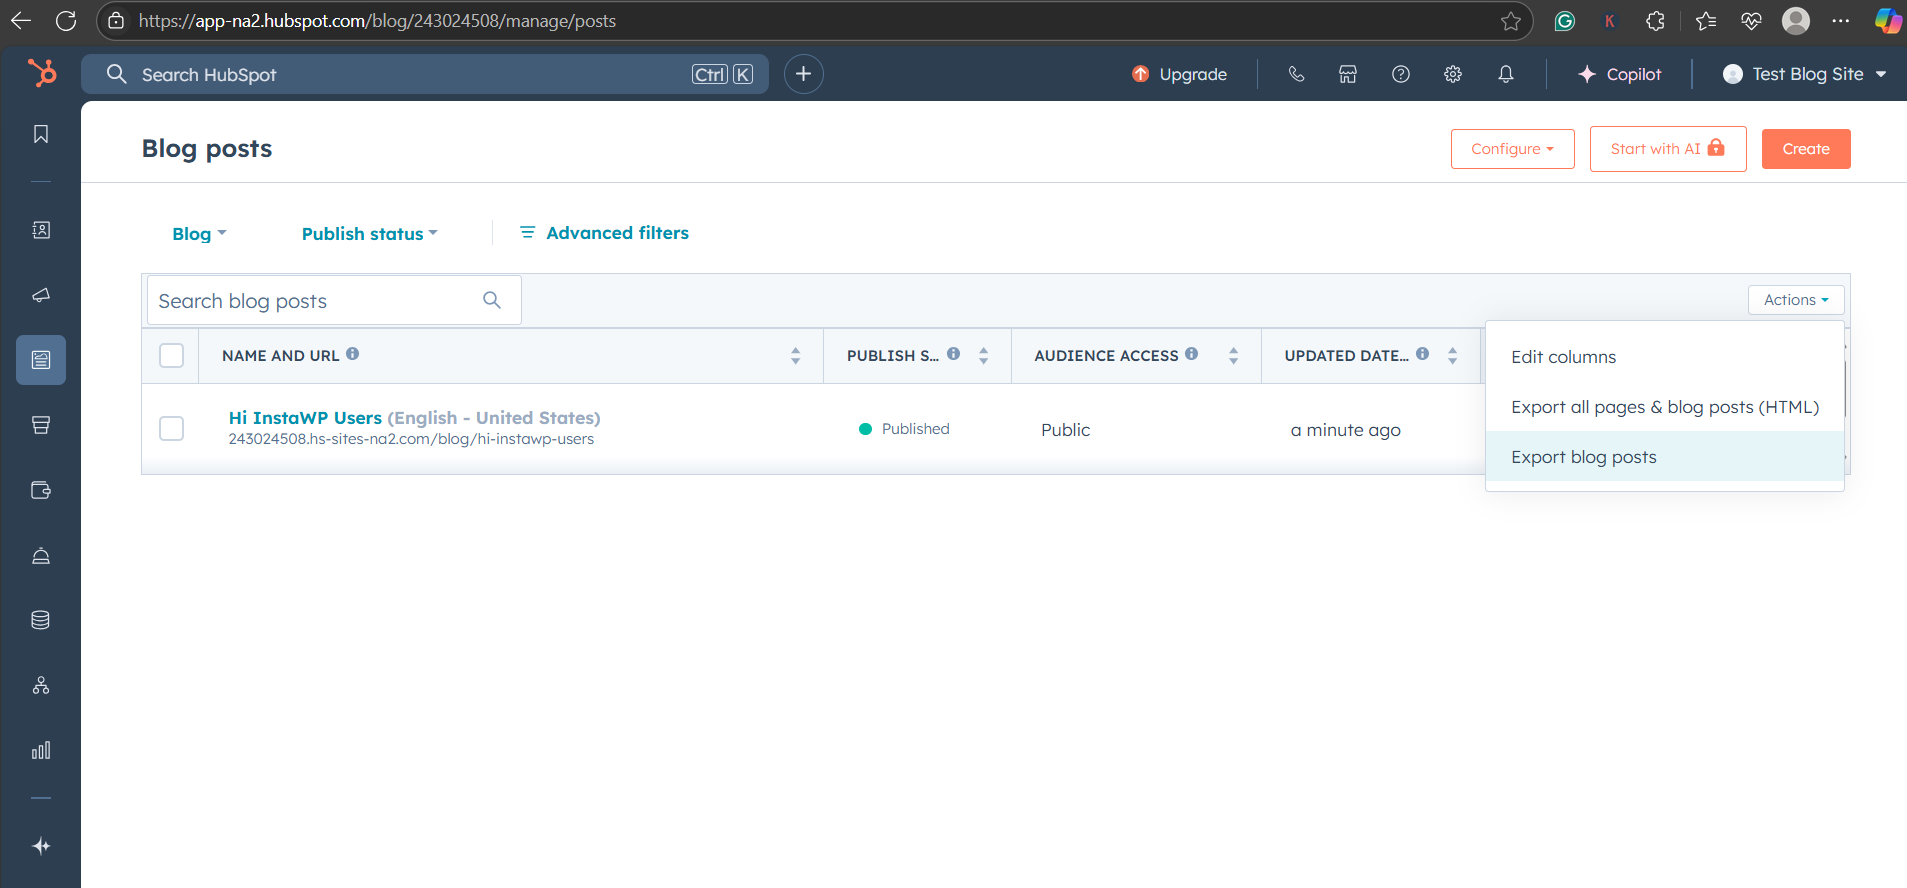Click the 'a minute ago' updated date cell
Image resolution: width=1907 pixels, height=888 pixels.
(1345, 430)
